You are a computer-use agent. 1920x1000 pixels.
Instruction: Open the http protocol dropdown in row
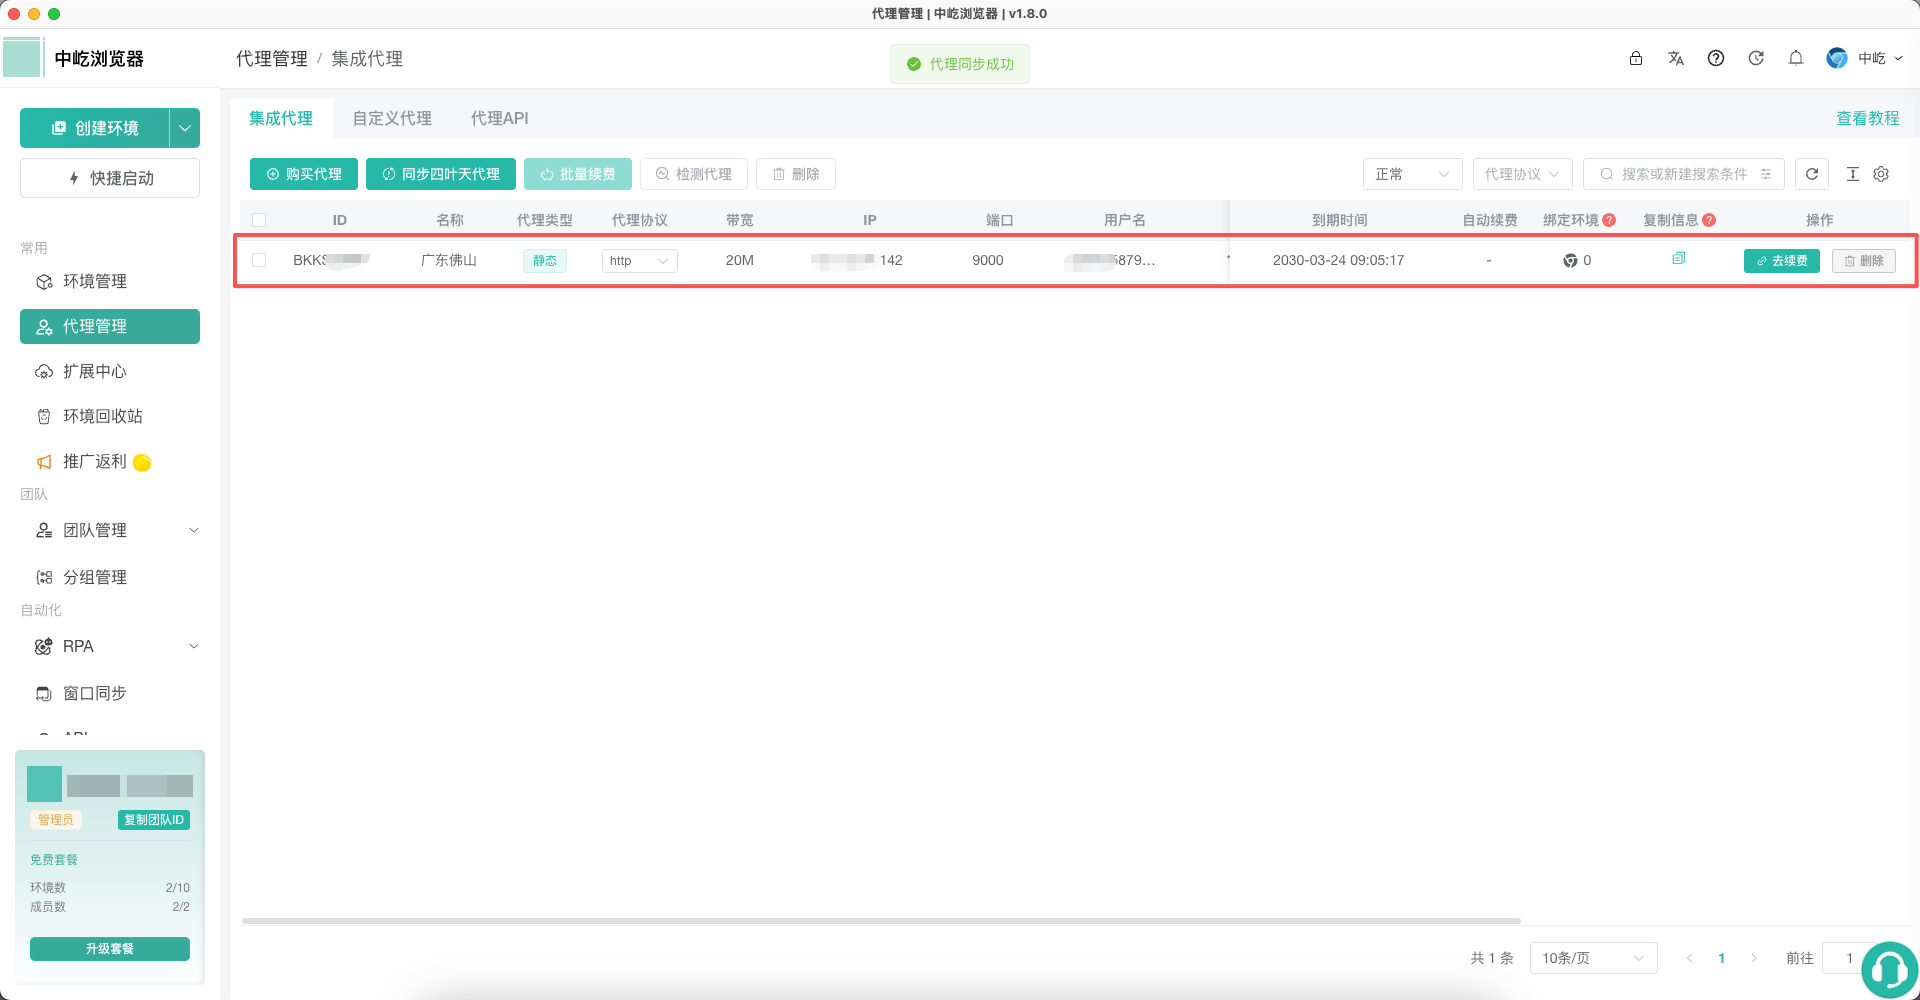pos(639,260)
